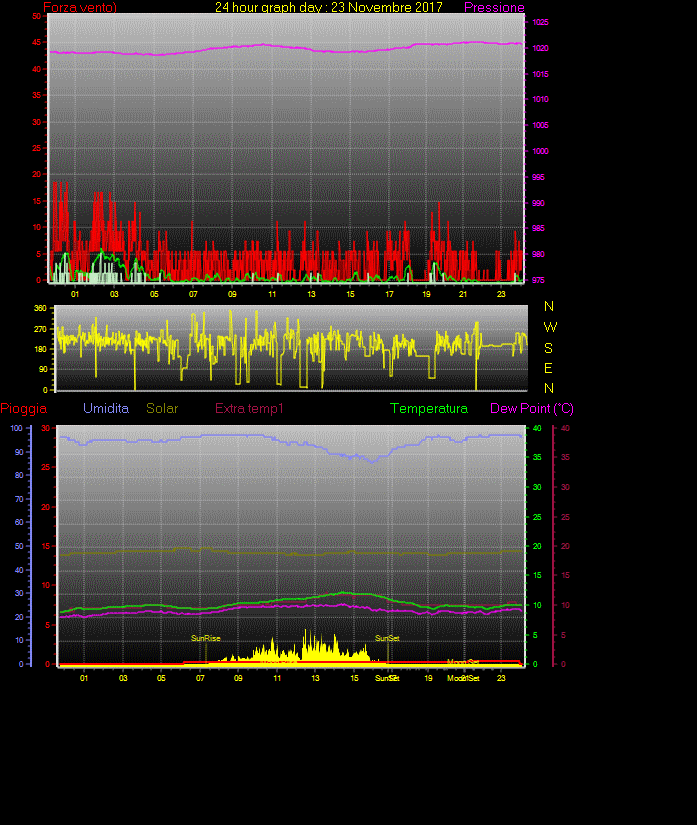The width and height of the screenshot is (697, 825).
Task: Click the '990' pressure axis value
Action: (x=538, y=203)
